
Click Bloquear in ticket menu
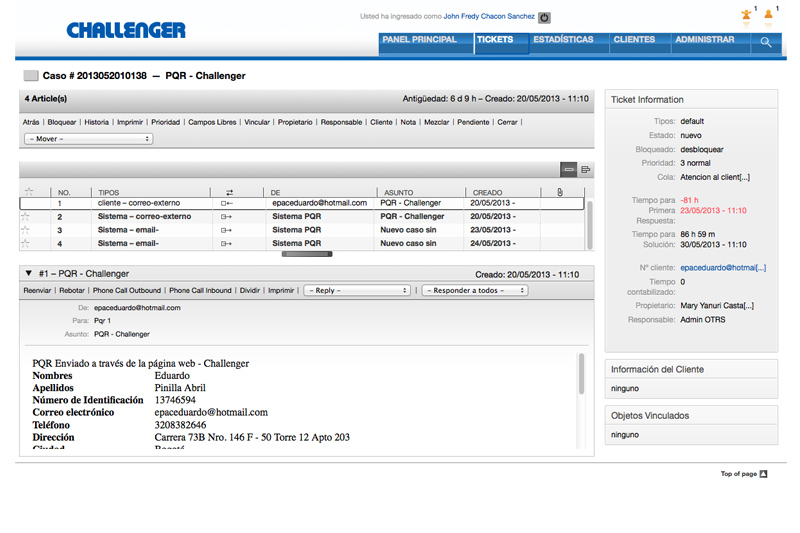pyautogui.click(x=62, y=122)
